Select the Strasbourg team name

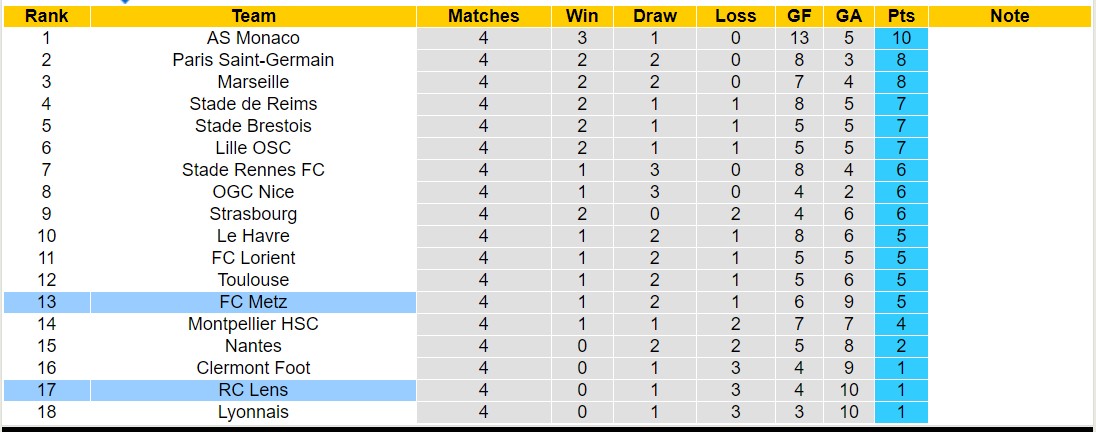click(x=253, y=214)
